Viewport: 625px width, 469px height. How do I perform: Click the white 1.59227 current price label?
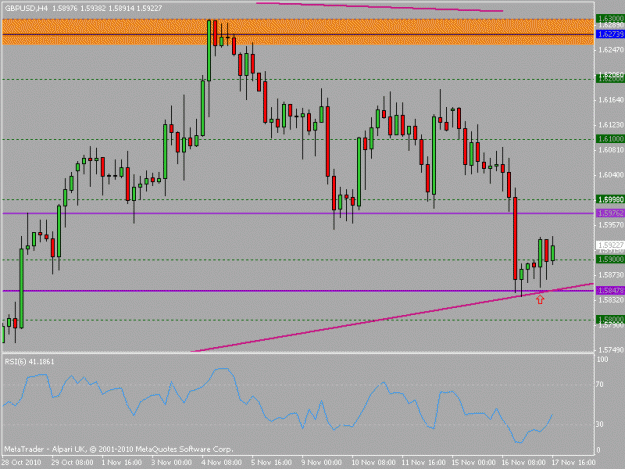coord(610,245)
